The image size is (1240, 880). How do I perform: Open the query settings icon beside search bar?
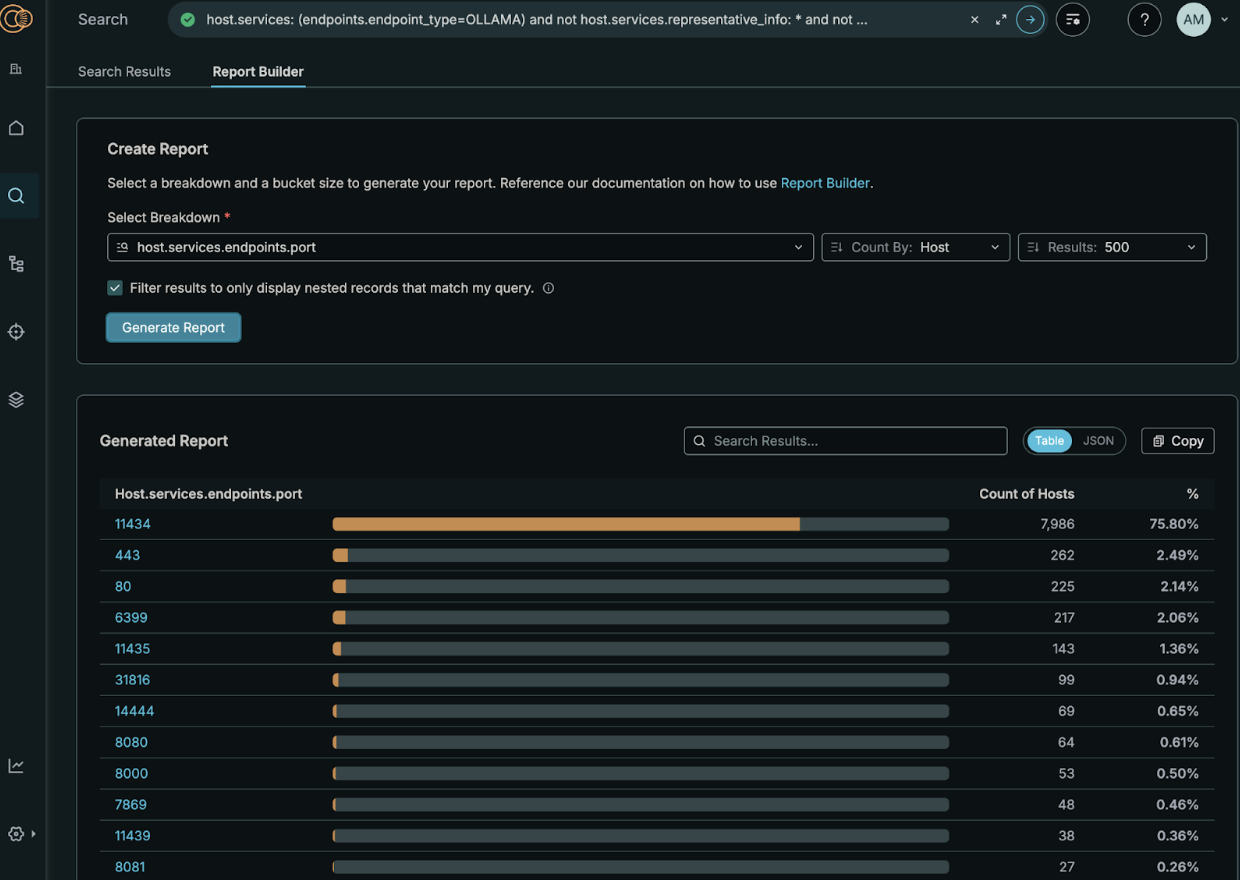click(1072, 19)
